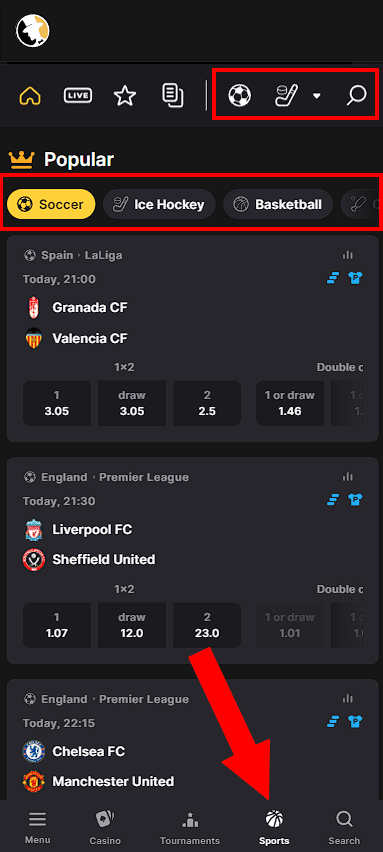Expand the more sports dropdown arrow
The height and width of the screenshot is (852, 383).
[317, 96]
